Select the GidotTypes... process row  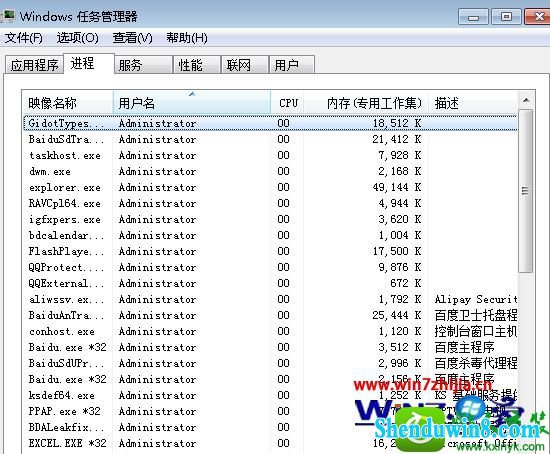pos(270,123)
